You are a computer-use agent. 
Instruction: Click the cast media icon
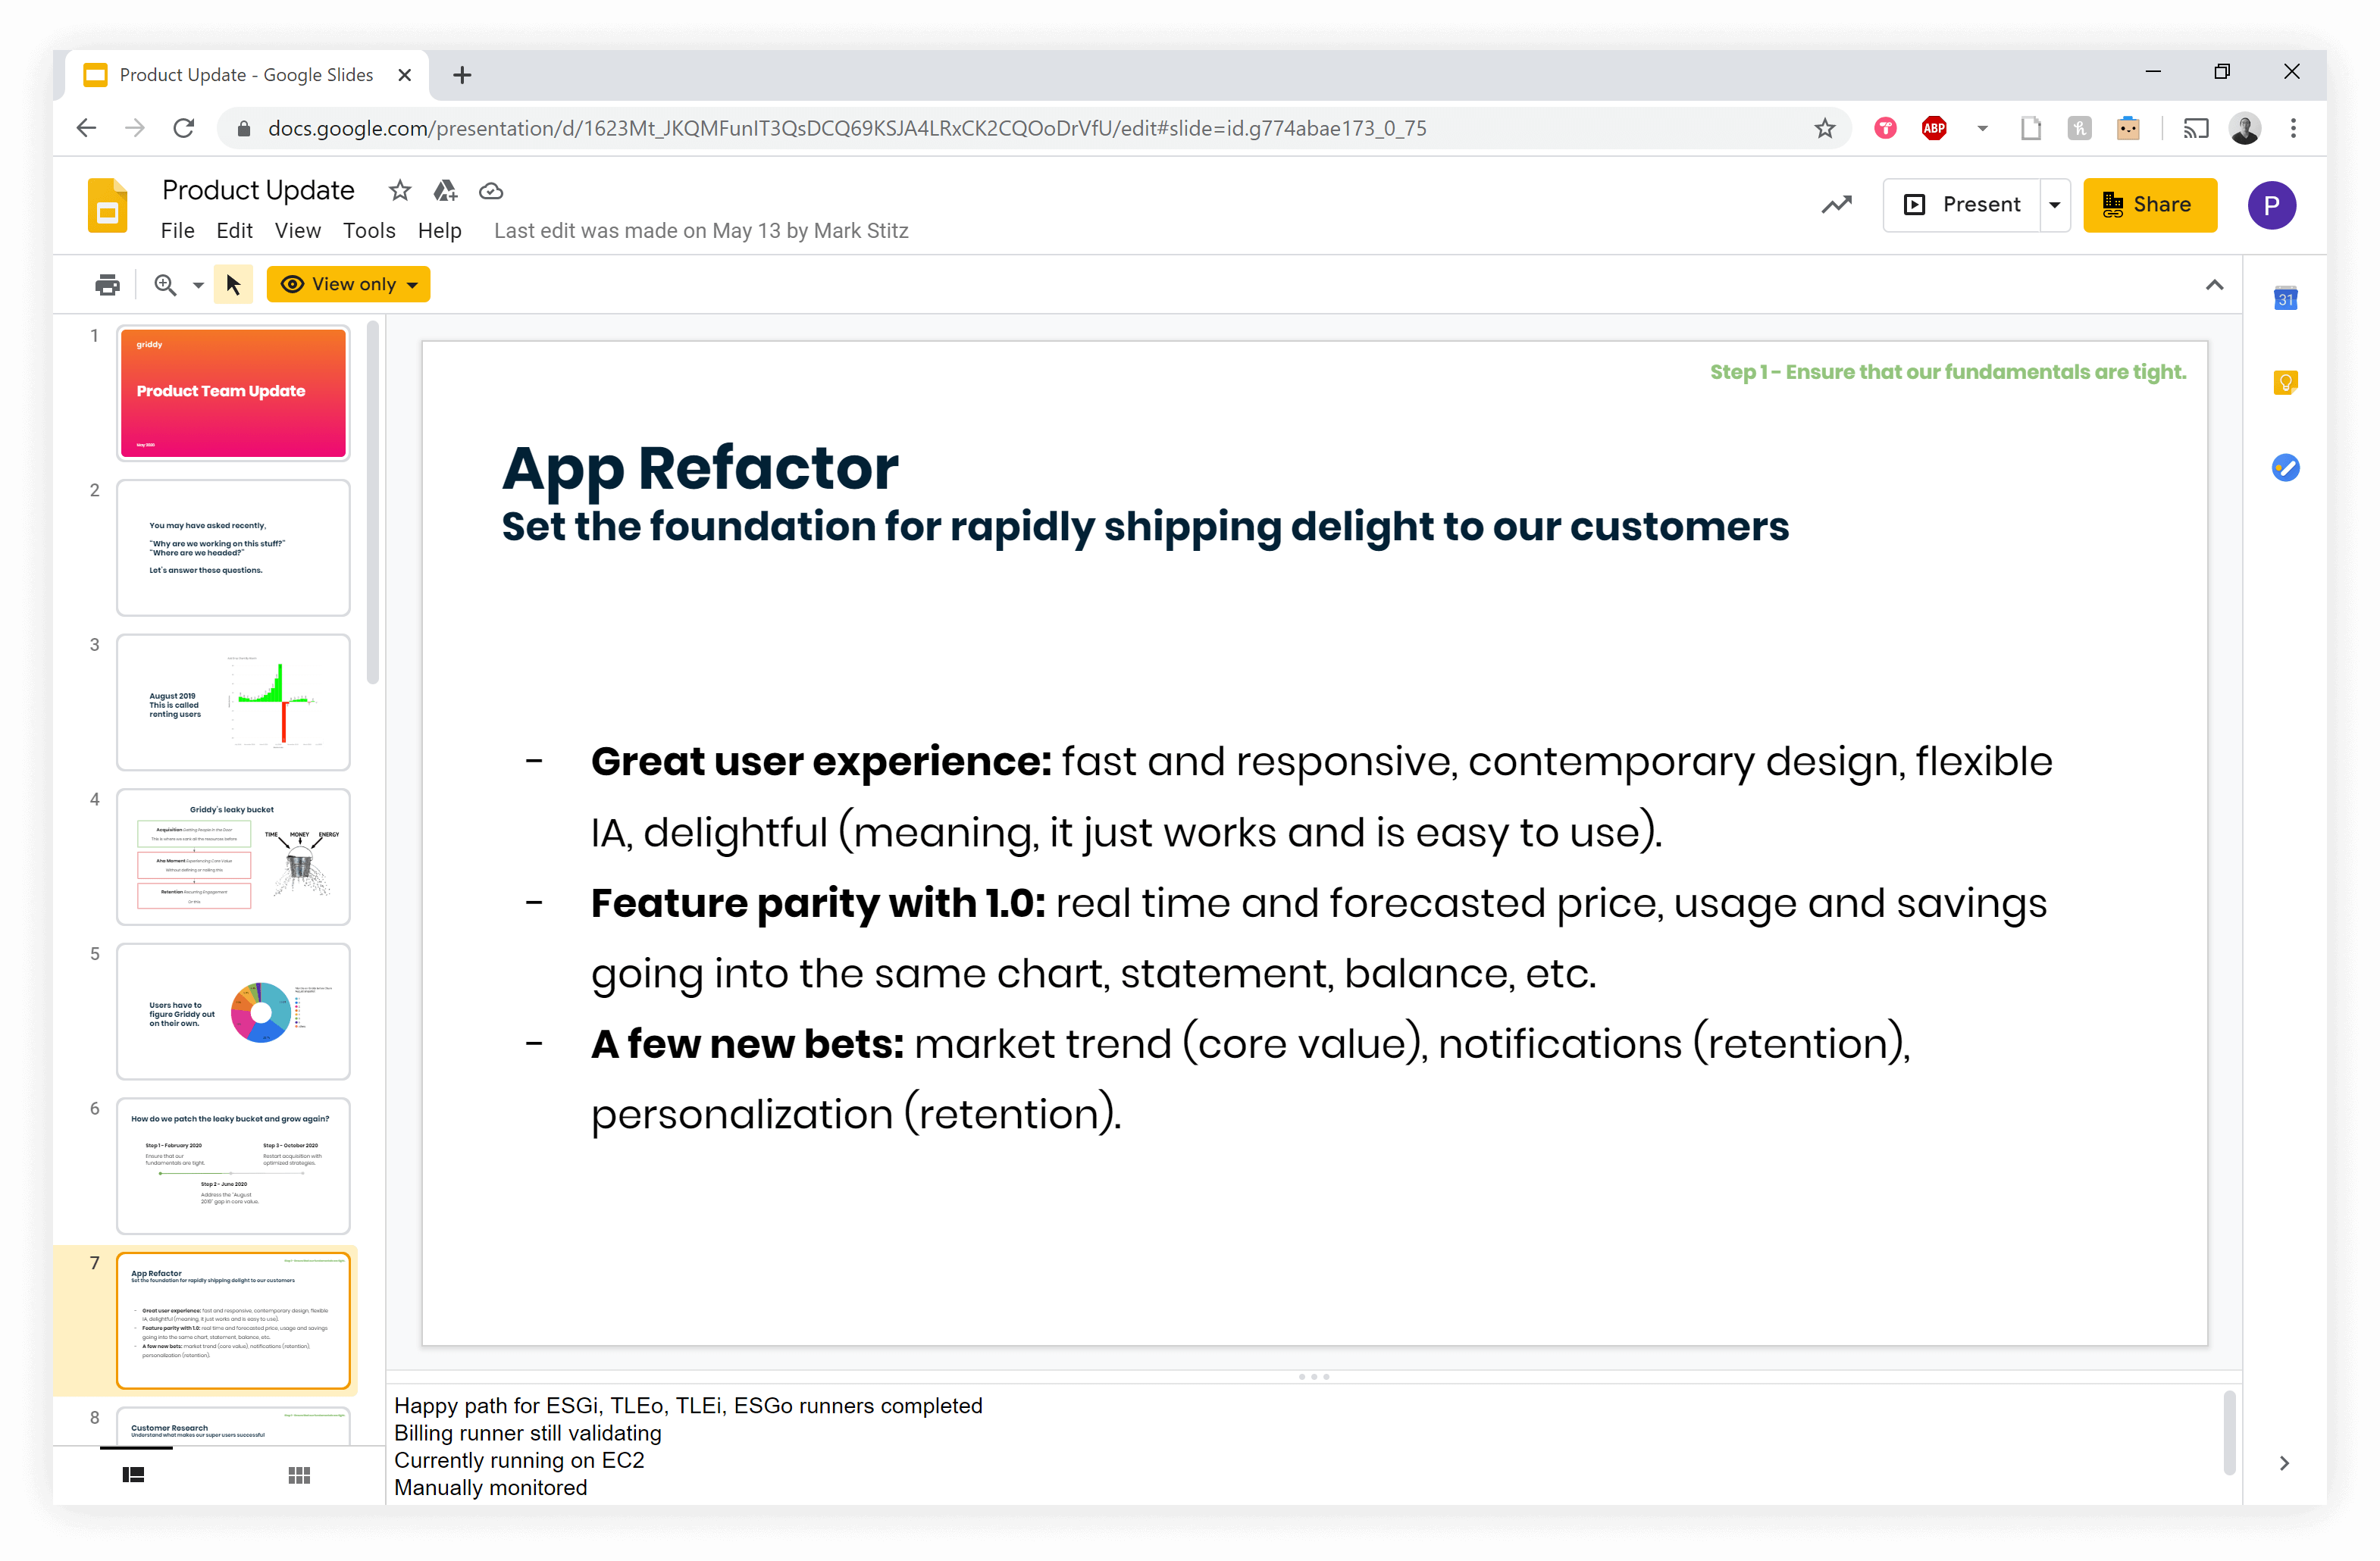click(2194, 128)
